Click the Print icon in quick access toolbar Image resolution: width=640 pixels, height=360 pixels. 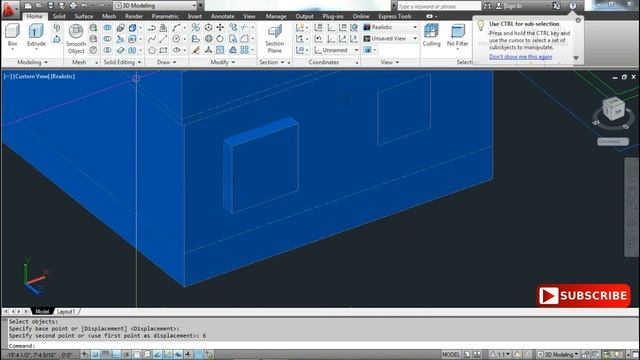pyautogui.click(x=73, y=5)
